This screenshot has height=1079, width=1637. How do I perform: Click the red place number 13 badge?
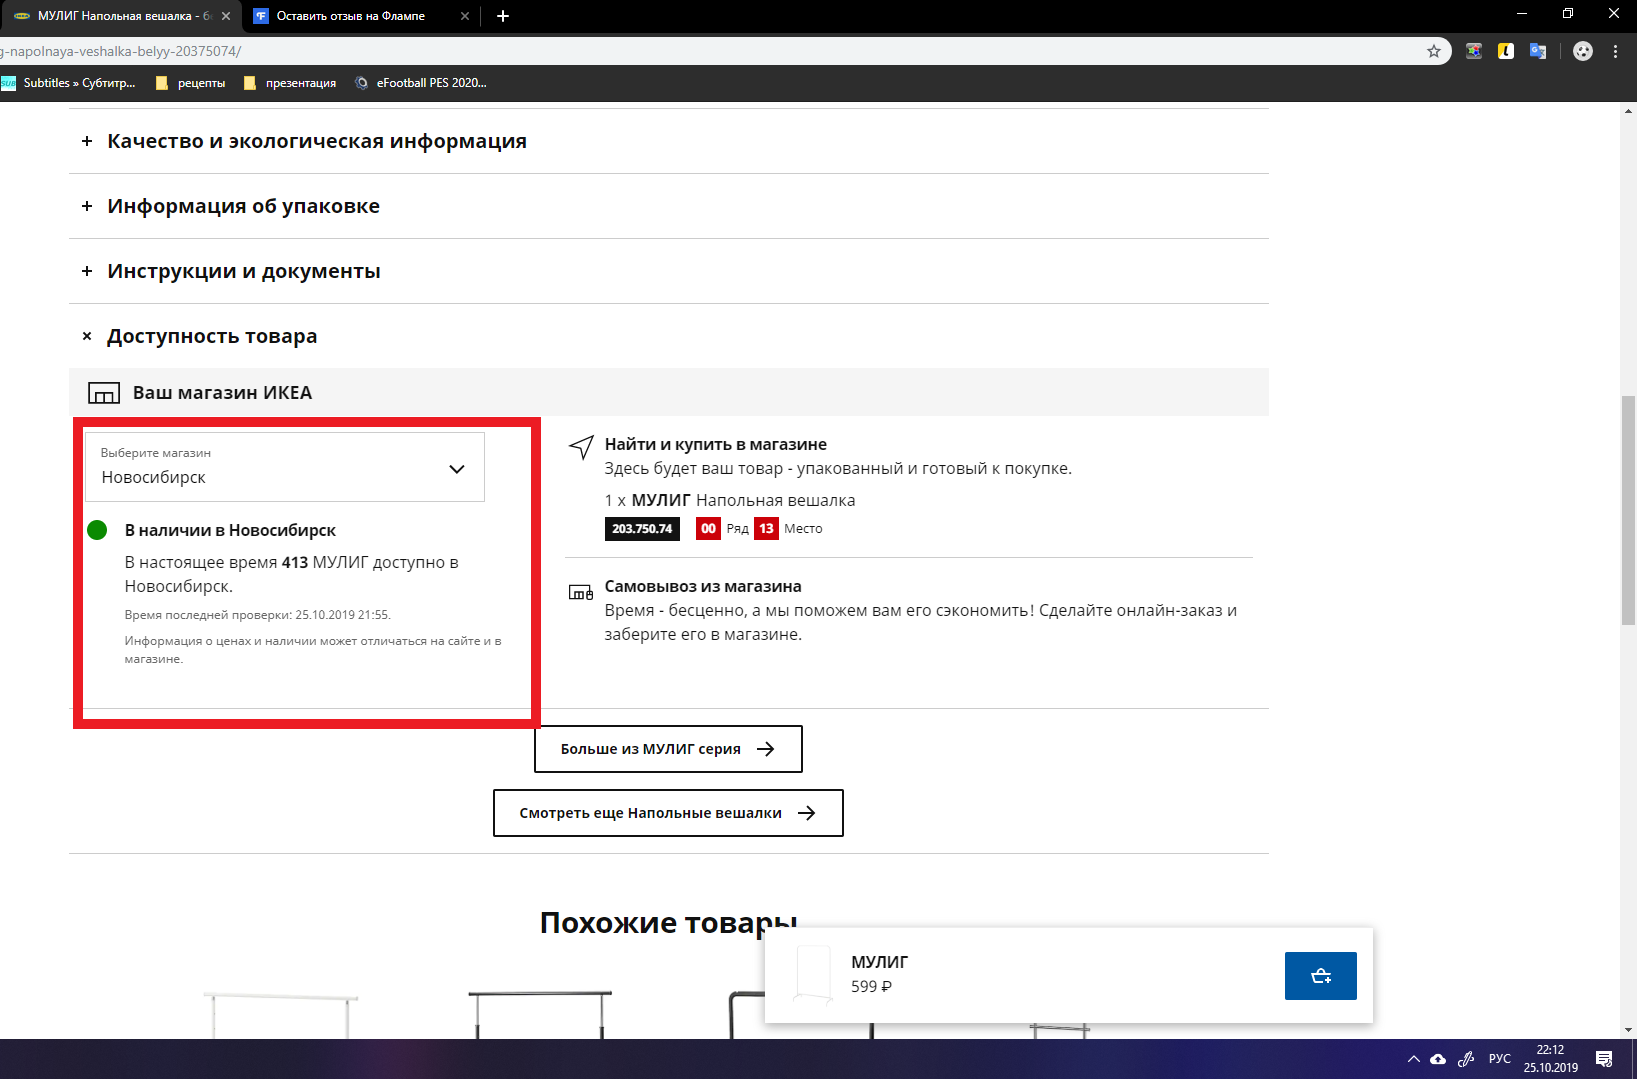tap(766, 529)
